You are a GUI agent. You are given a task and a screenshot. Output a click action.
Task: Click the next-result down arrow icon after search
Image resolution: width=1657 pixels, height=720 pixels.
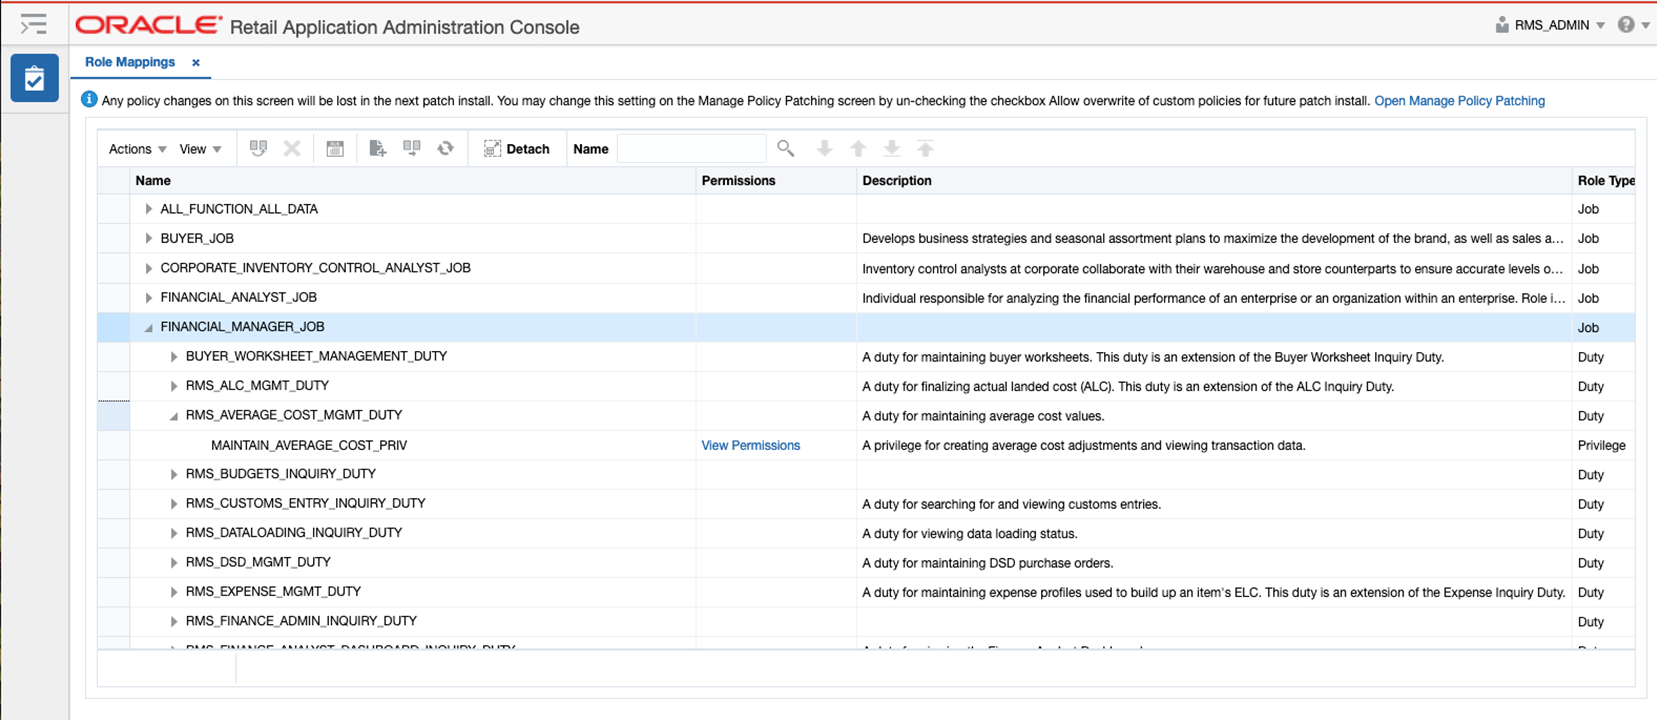(824, 149)
